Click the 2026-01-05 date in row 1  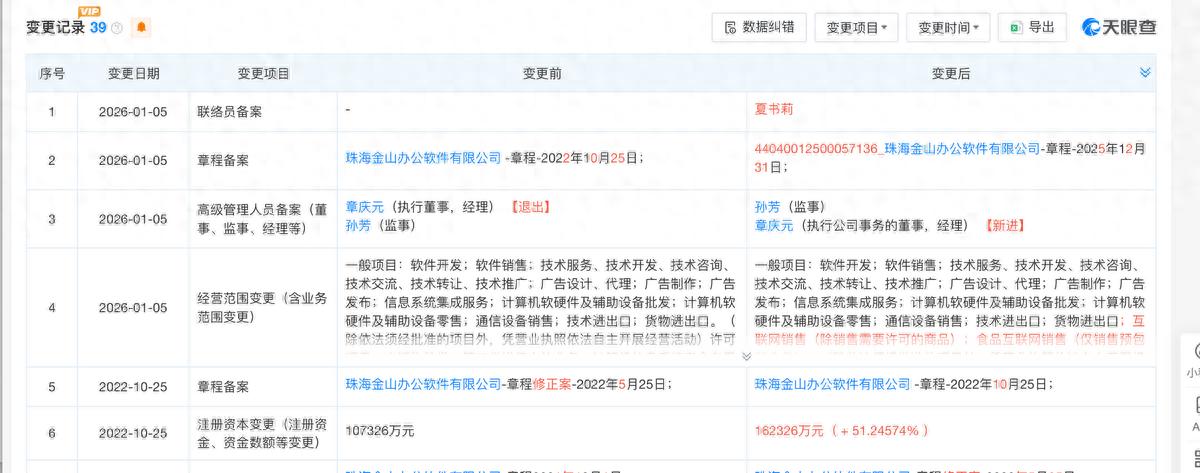(x=134, y=111)
